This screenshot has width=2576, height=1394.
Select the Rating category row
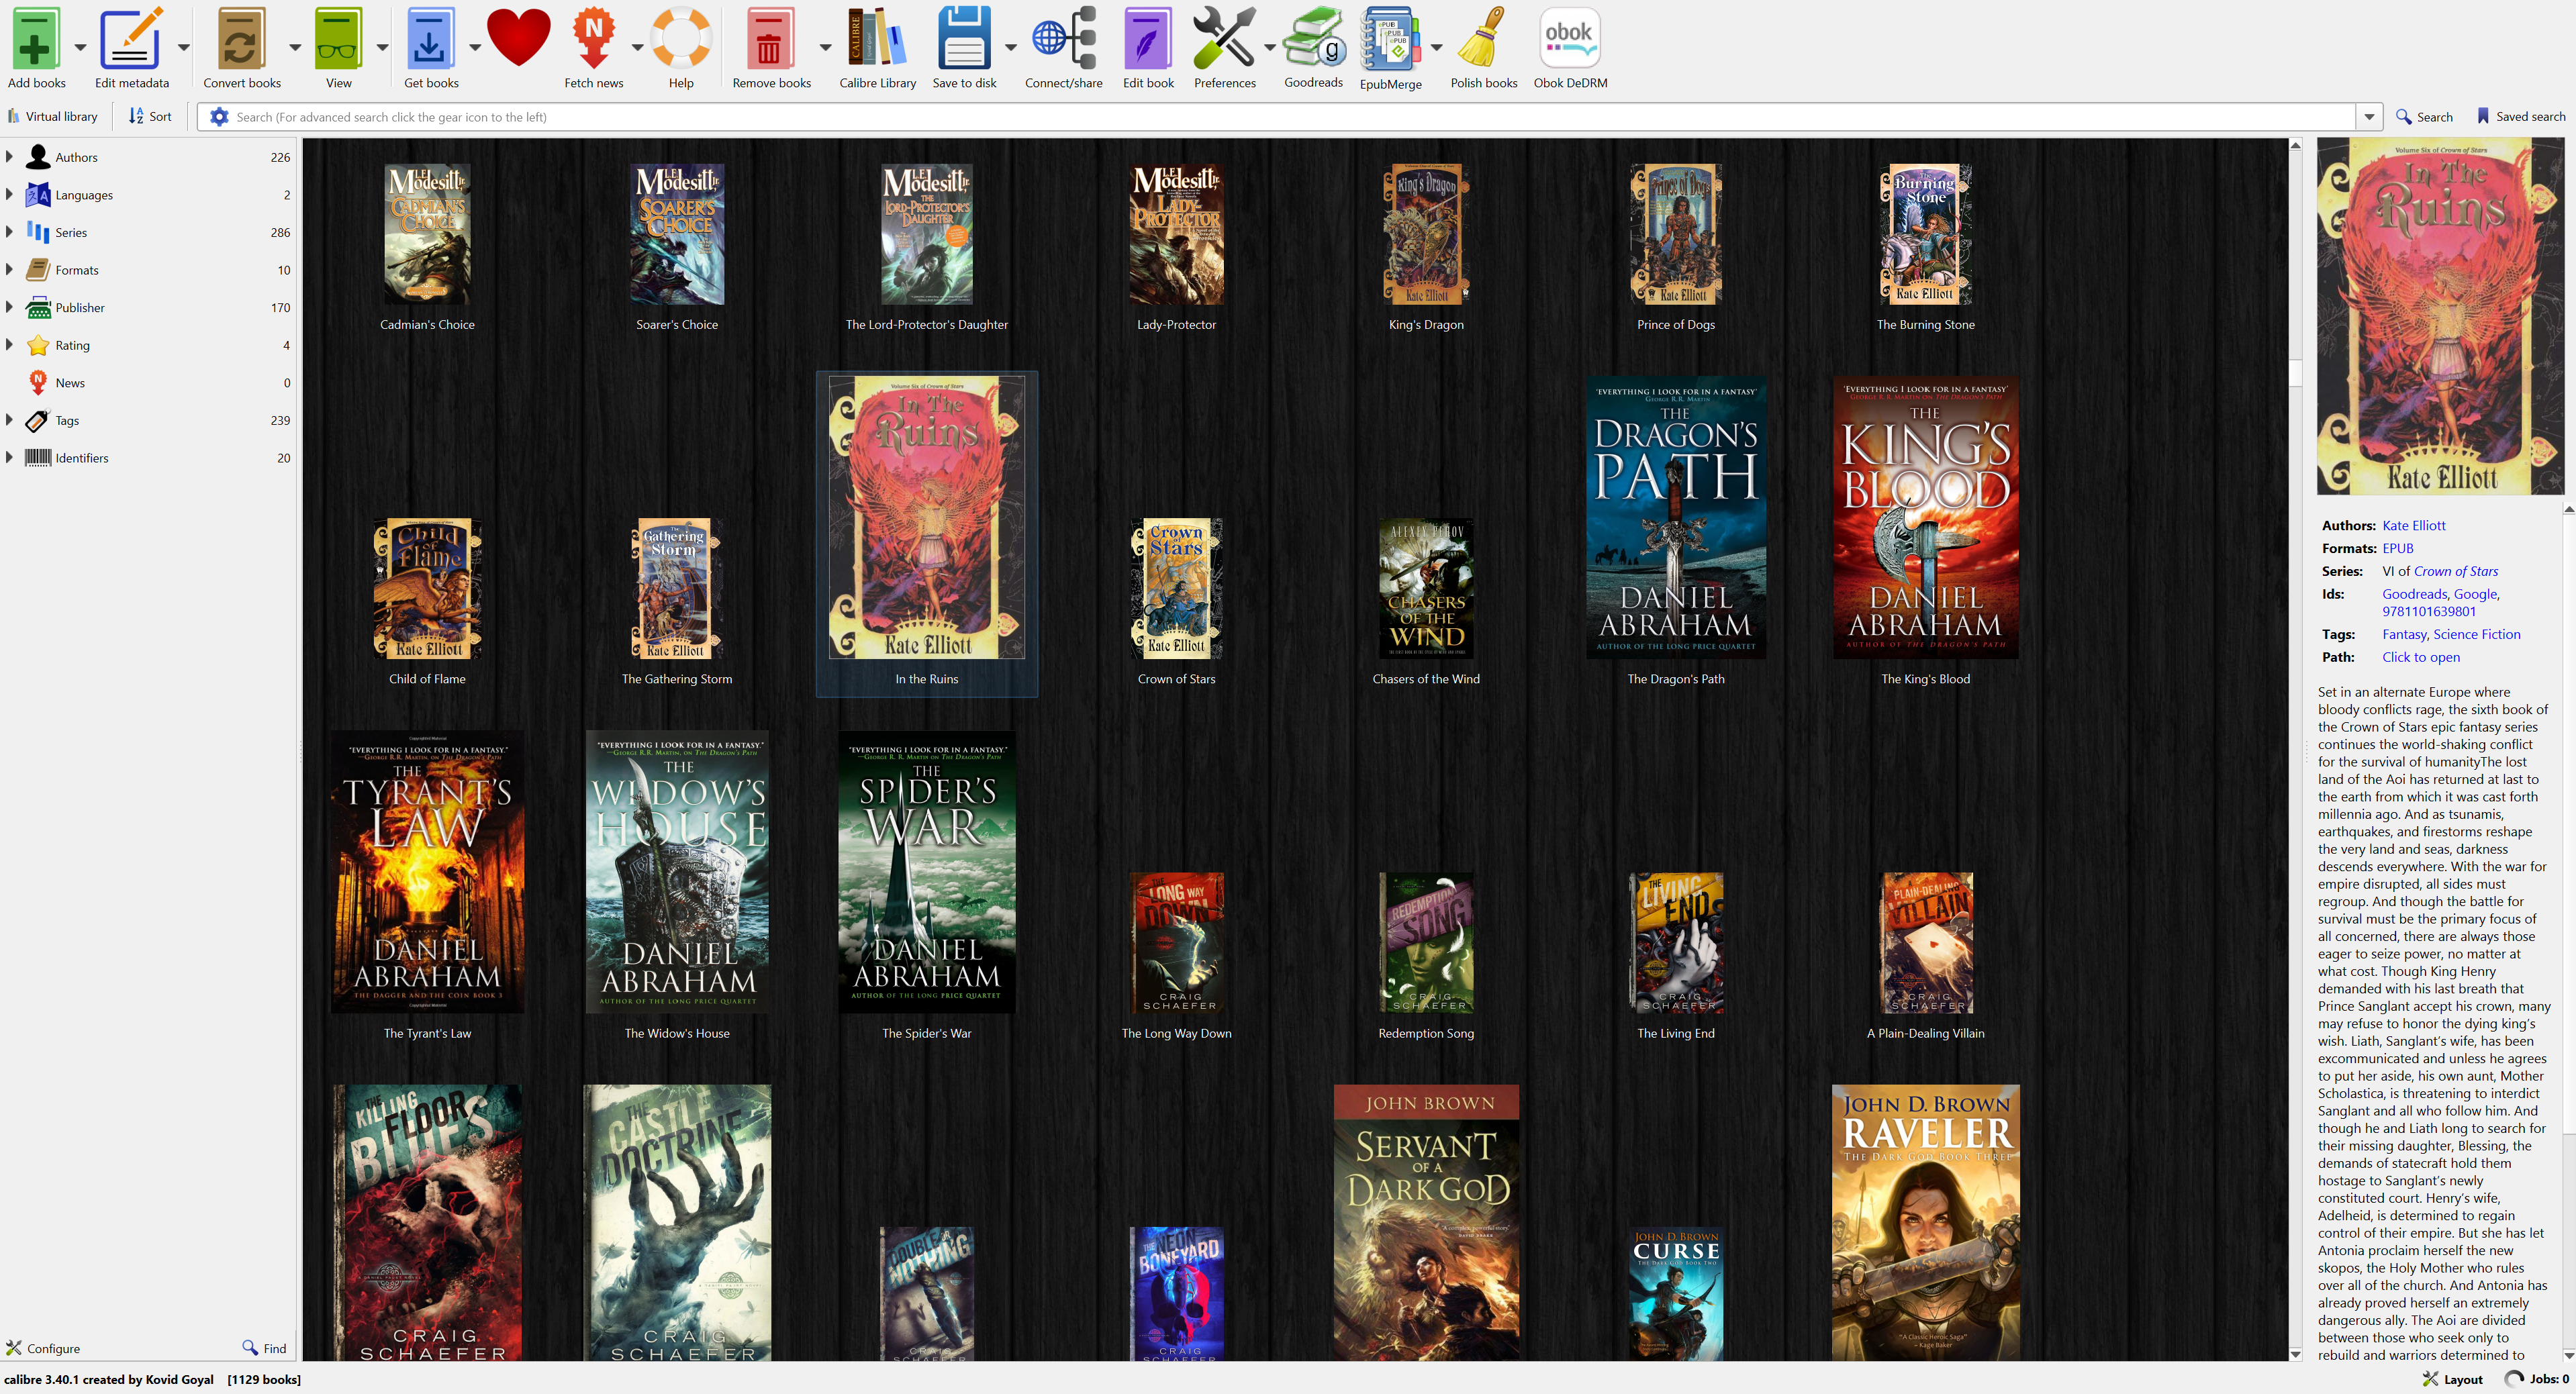(x=148, y=345)
